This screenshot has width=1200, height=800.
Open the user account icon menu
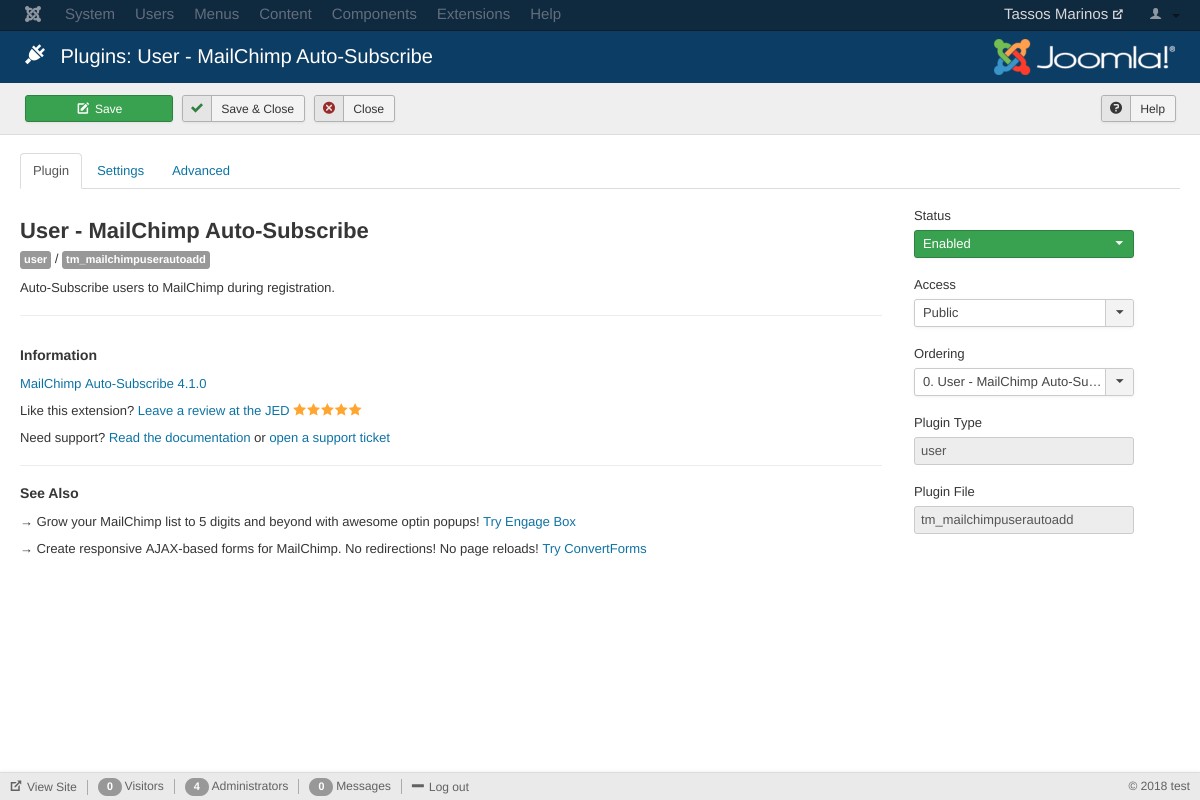pos(1155,14)
